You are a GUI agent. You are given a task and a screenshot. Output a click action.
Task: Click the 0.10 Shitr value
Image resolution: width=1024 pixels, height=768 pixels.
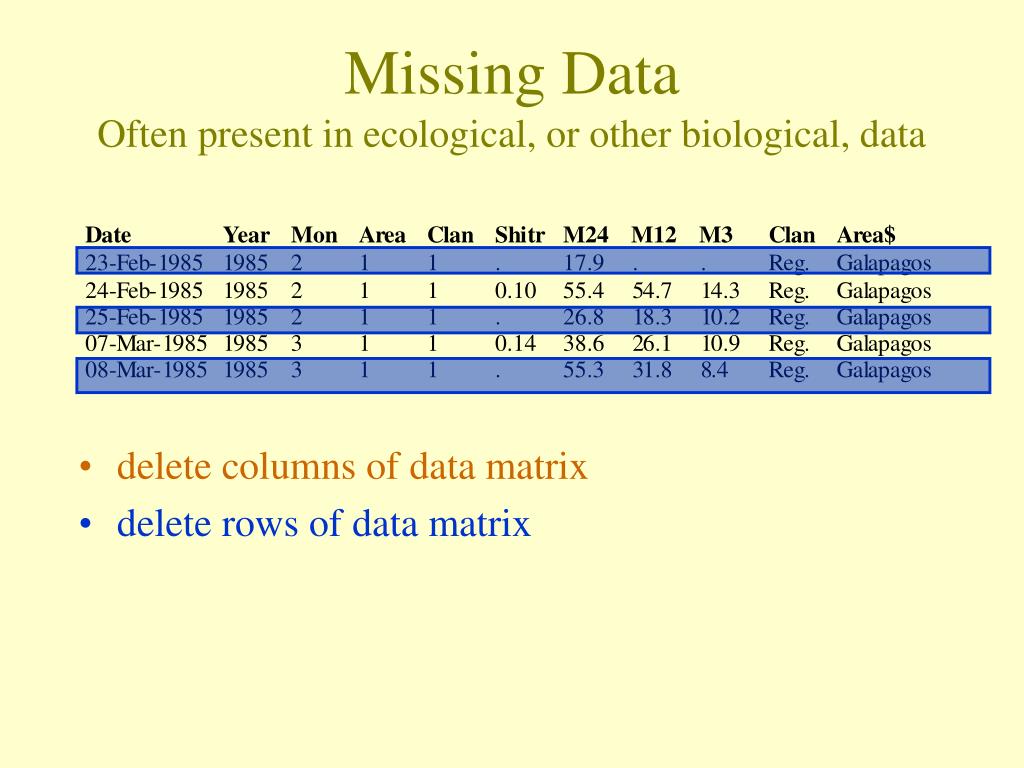515,290
